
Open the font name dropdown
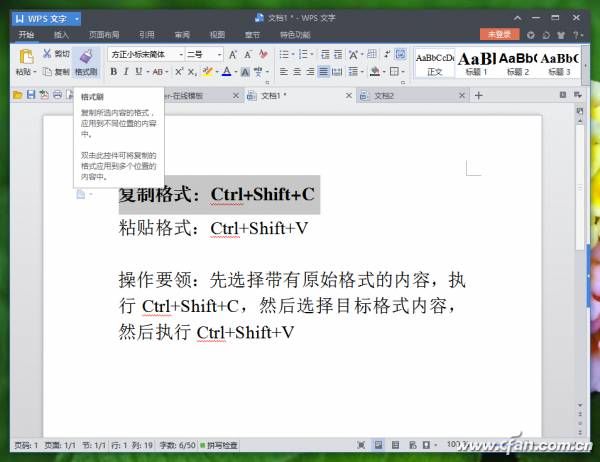[181, 55]
